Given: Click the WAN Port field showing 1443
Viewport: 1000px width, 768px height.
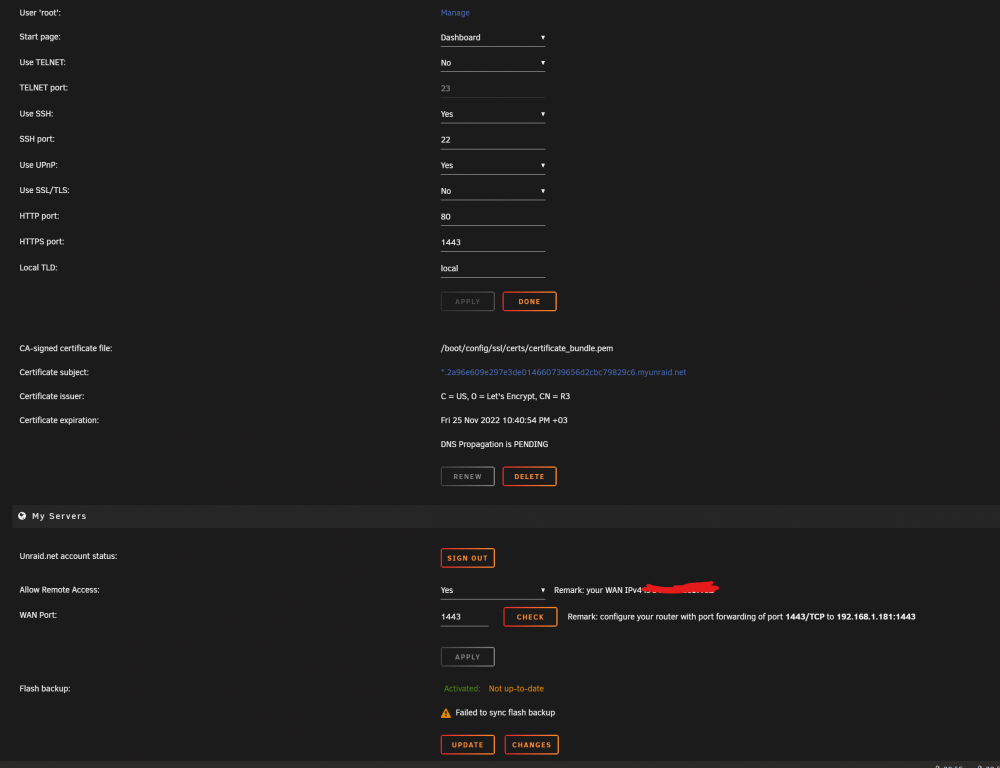Looking at the screenshot, I should click(x=464, y=617).
